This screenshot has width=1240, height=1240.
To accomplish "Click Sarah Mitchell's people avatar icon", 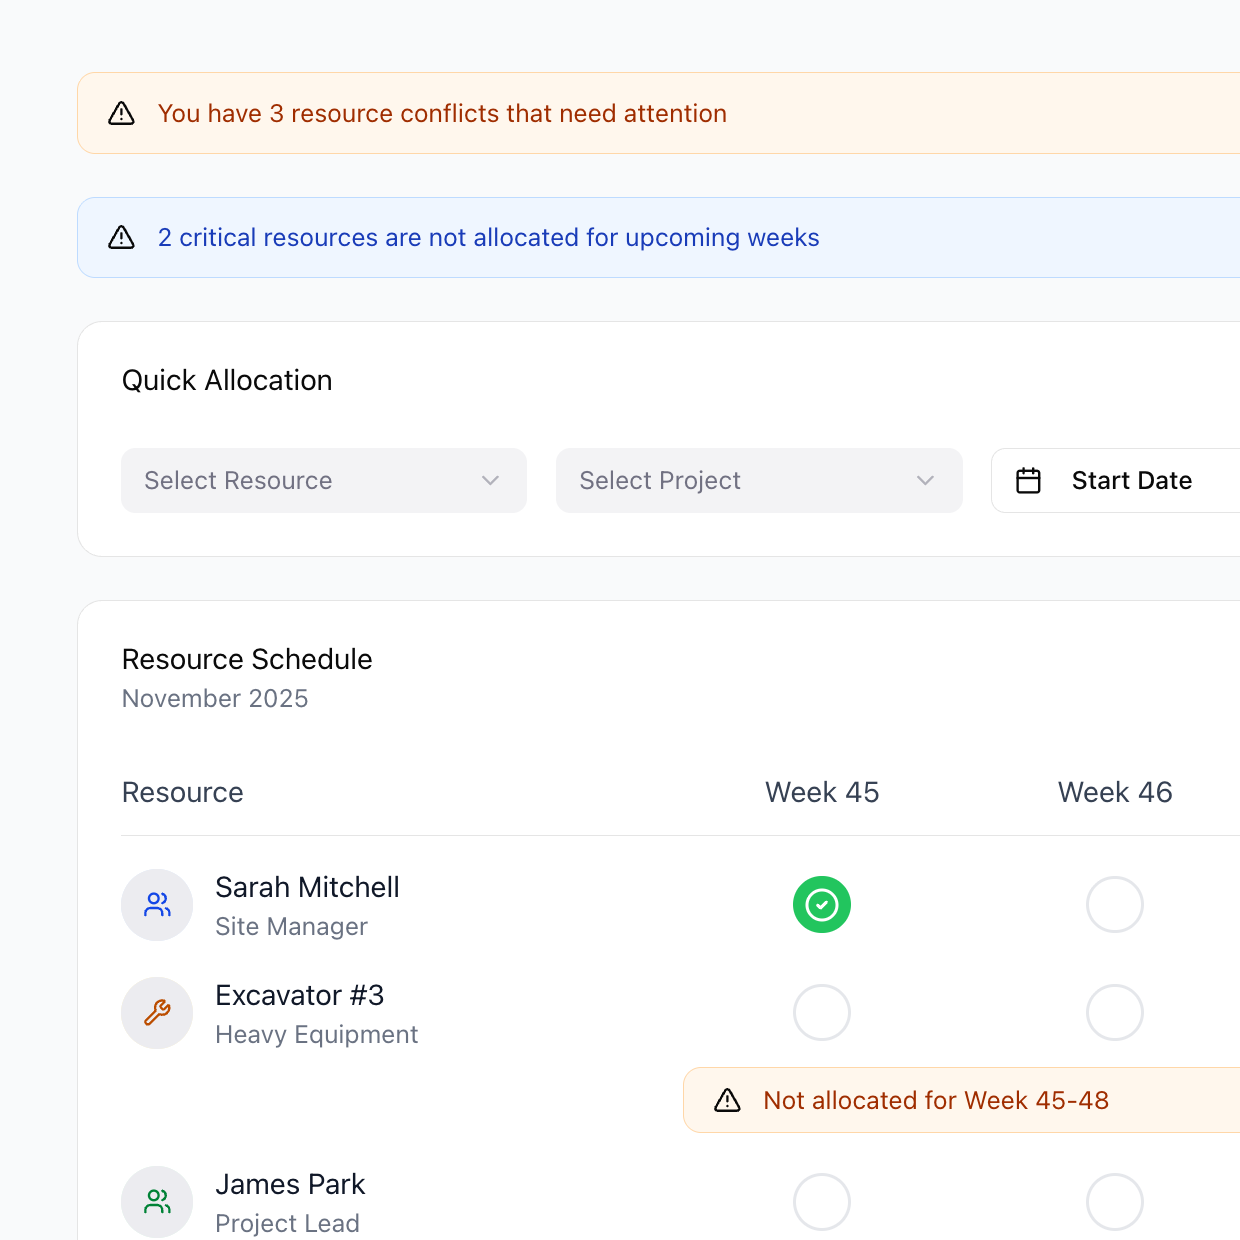I will coord(157,905).
